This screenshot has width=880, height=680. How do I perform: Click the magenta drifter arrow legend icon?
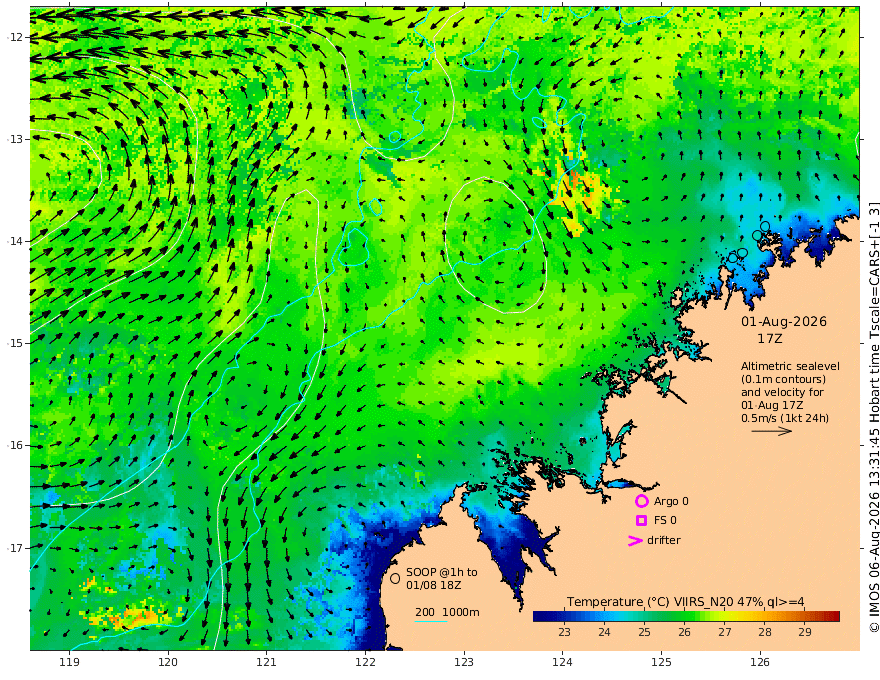(x=635, y=541)
